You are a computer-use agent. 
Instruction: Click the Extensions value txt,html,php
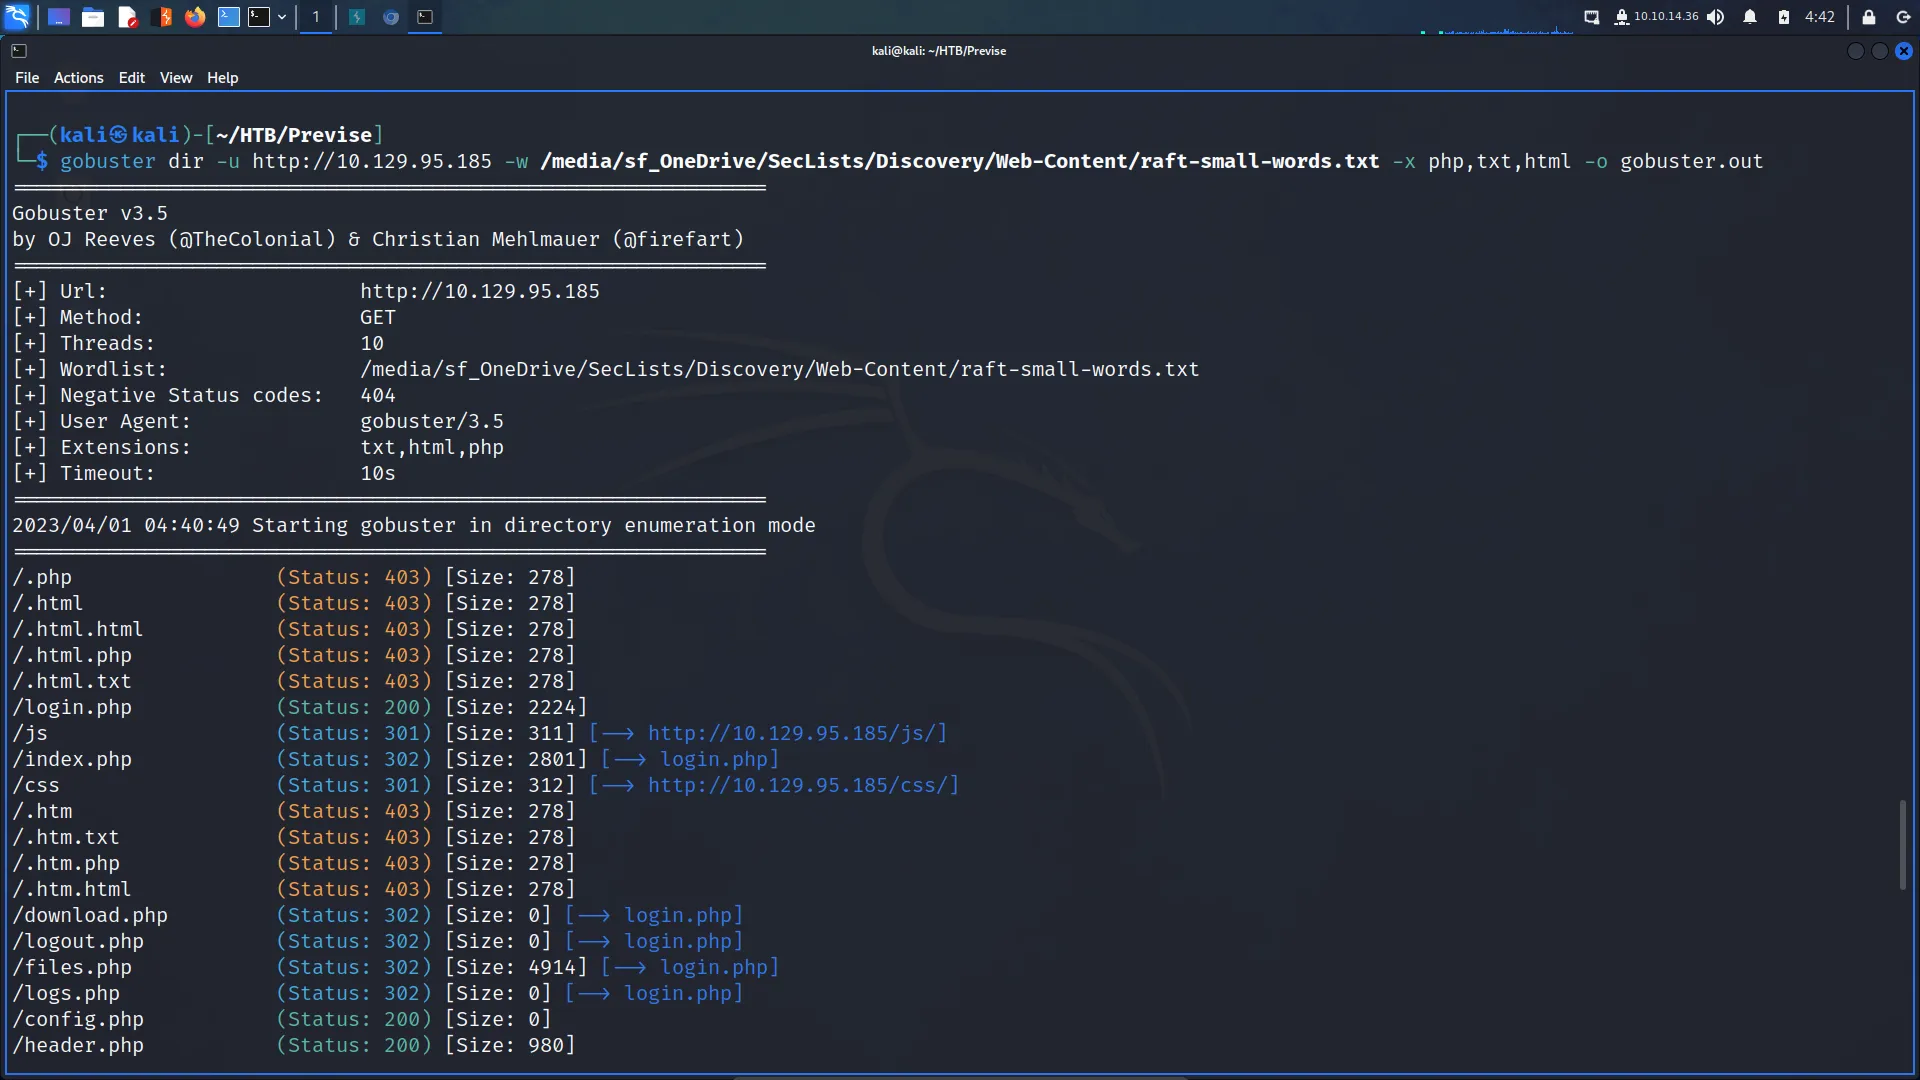click(x=432, y=447)
